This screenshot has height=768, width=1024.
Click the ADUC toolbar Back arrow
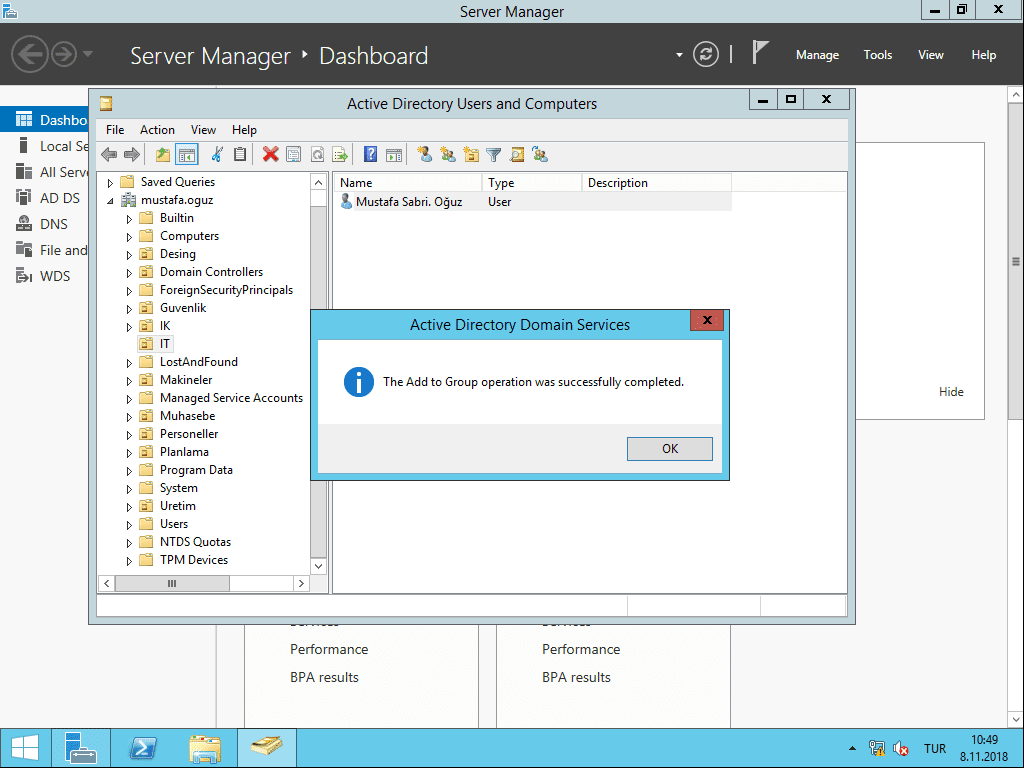[x=109, y=155]
